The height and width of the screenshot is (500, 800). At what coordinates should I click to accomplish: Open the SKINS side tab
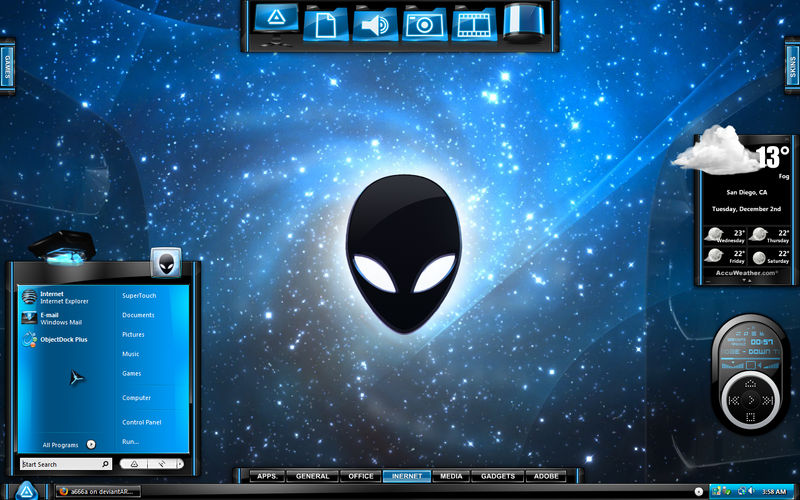click(792, 67)
